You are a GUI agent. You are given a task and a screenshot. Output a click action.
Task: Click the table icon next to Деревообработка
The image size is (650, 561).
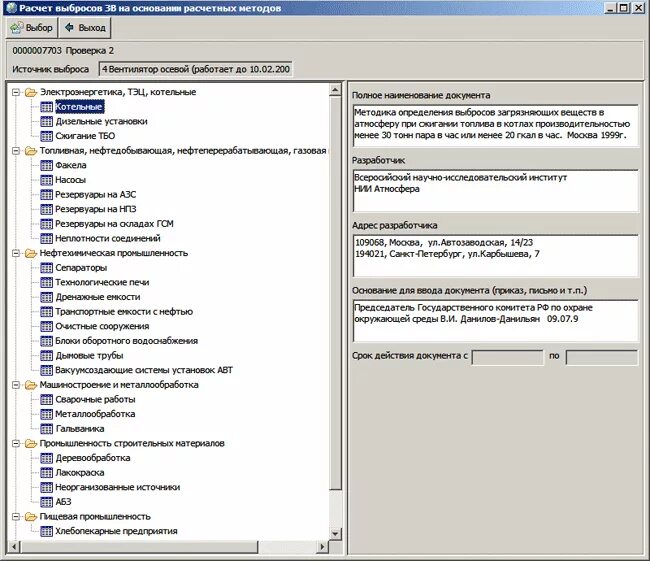(x=46, y=458)
